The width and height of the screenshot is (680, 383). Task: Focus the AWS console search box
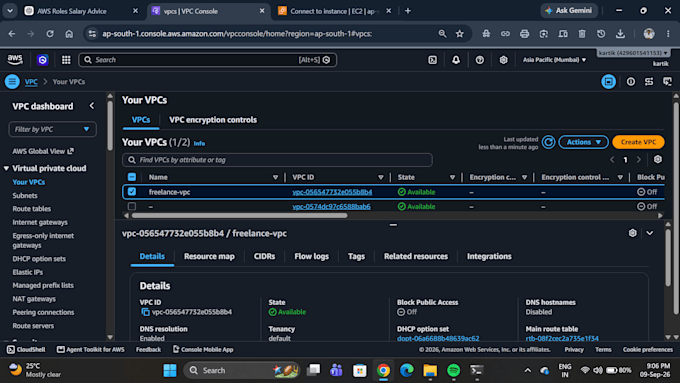pos(207,60)
